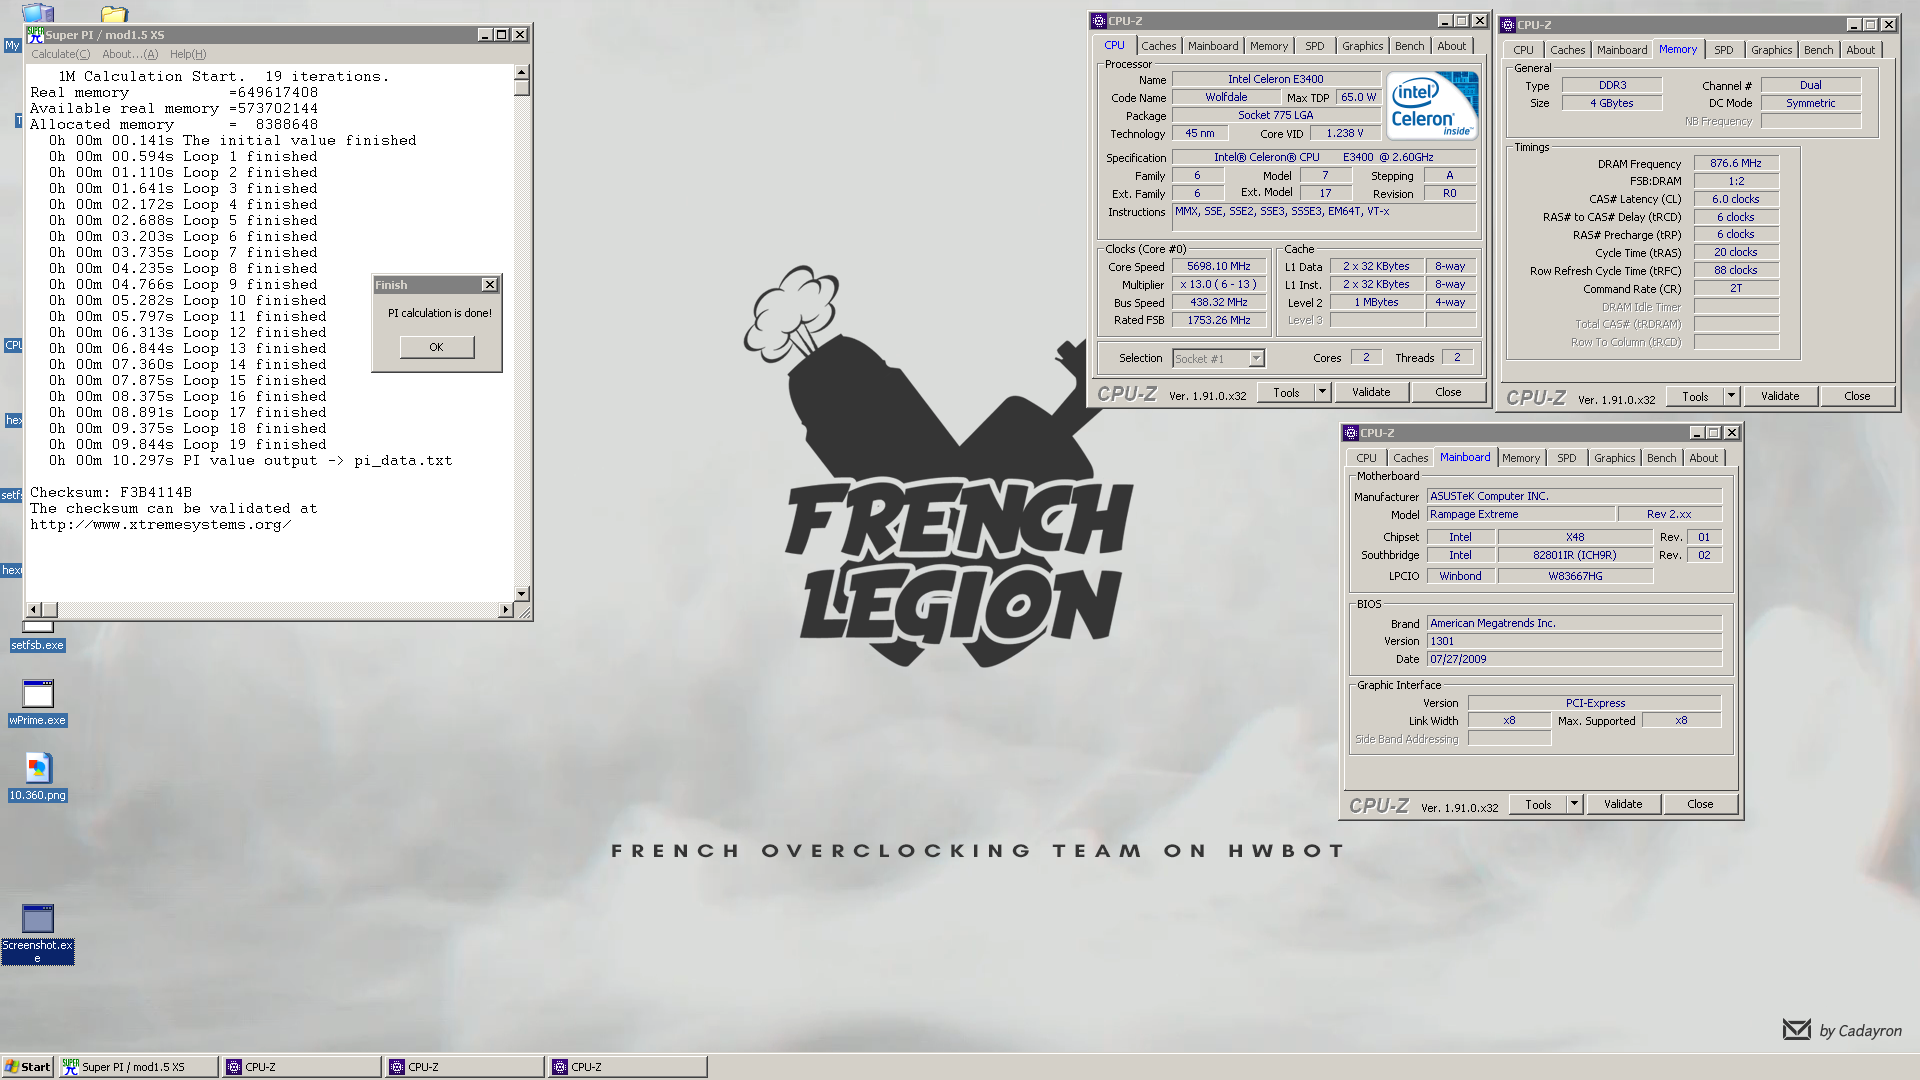Activate the second CPU-Z taskbar button
1920x1080 pixels.
coord(464,1067)
